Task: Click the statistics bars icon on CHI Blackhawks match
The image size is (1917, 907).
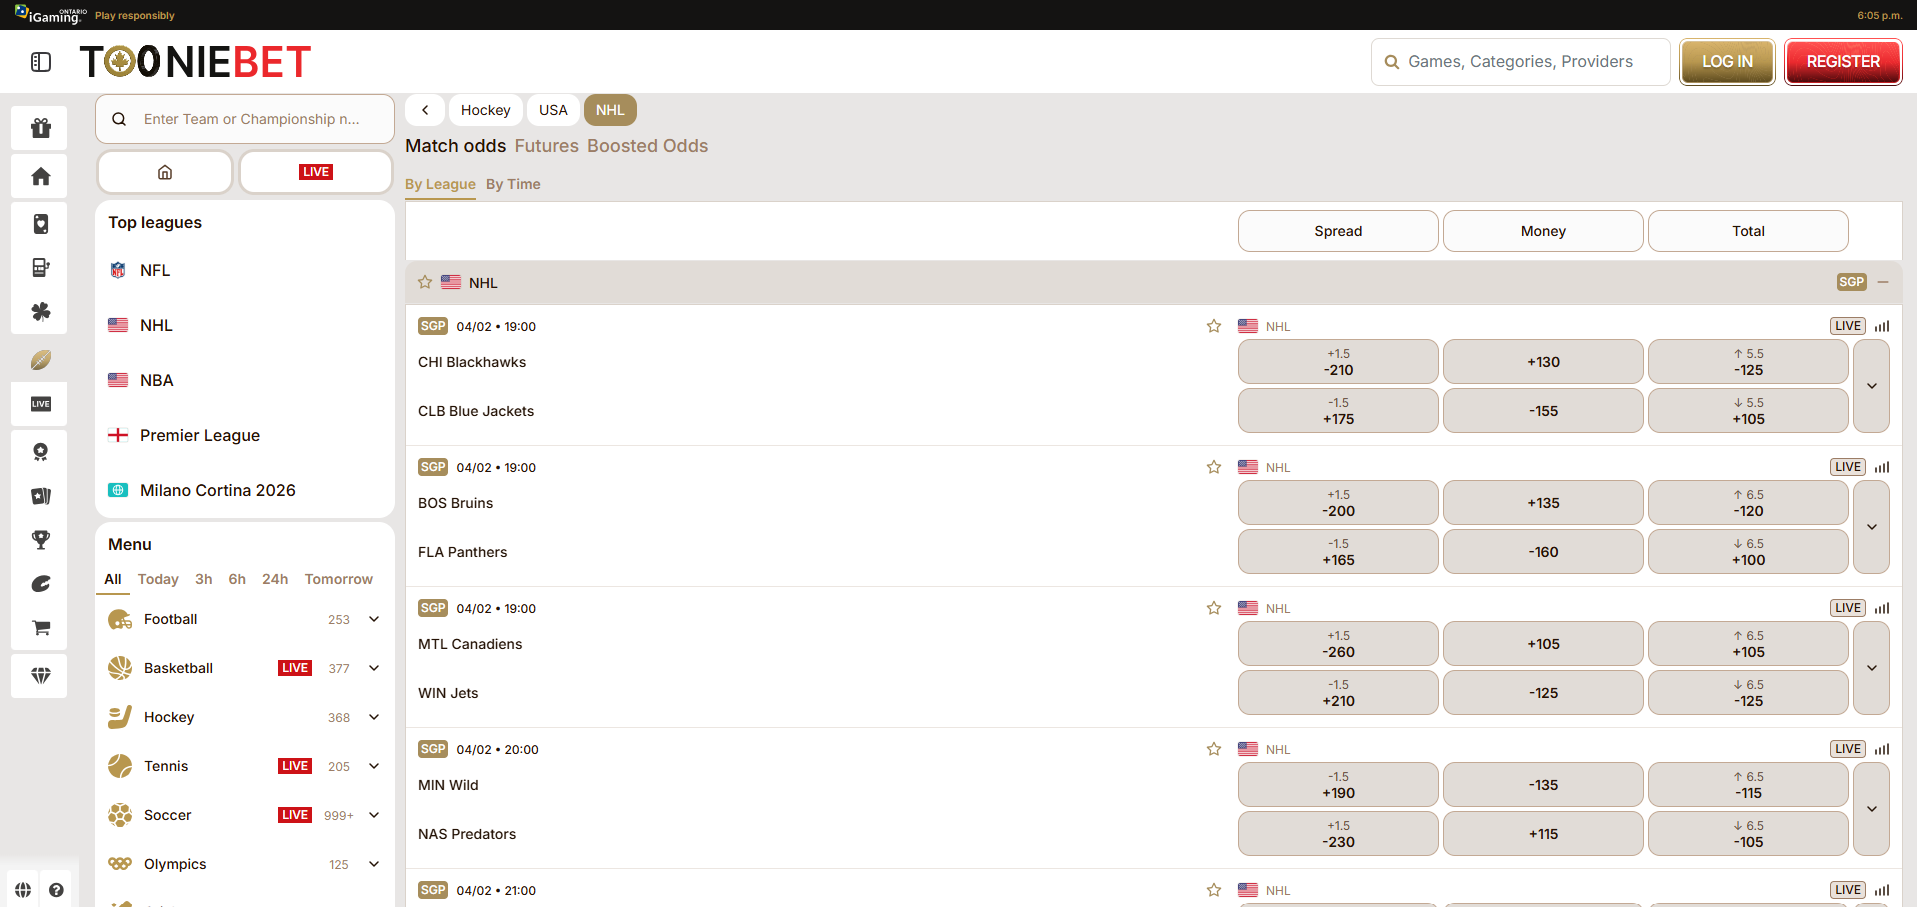Action: point(1883,326)
